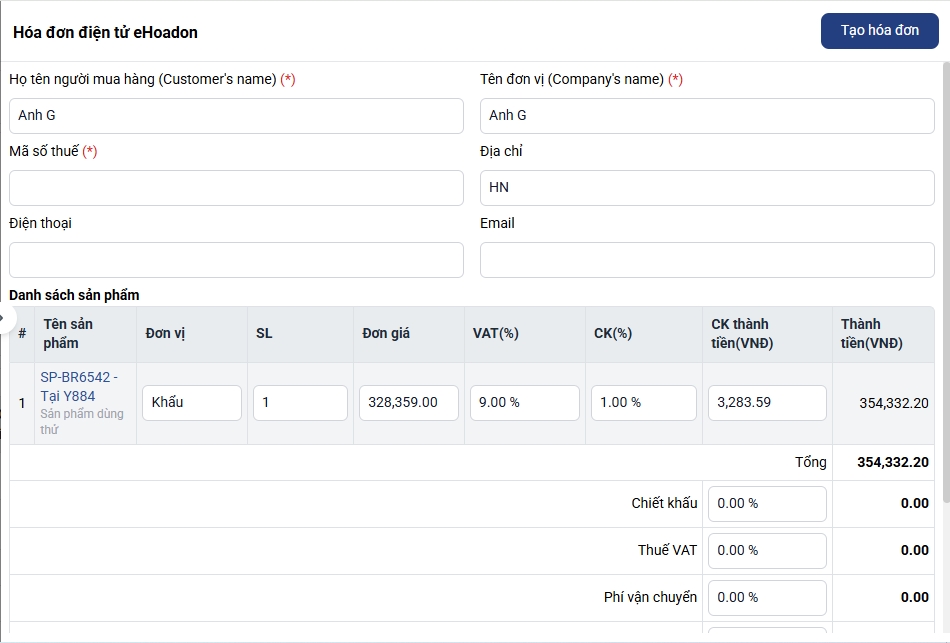950x643 pixels.
Task: Focus the Mã số thuế field
Action: (x=236, y=188)
